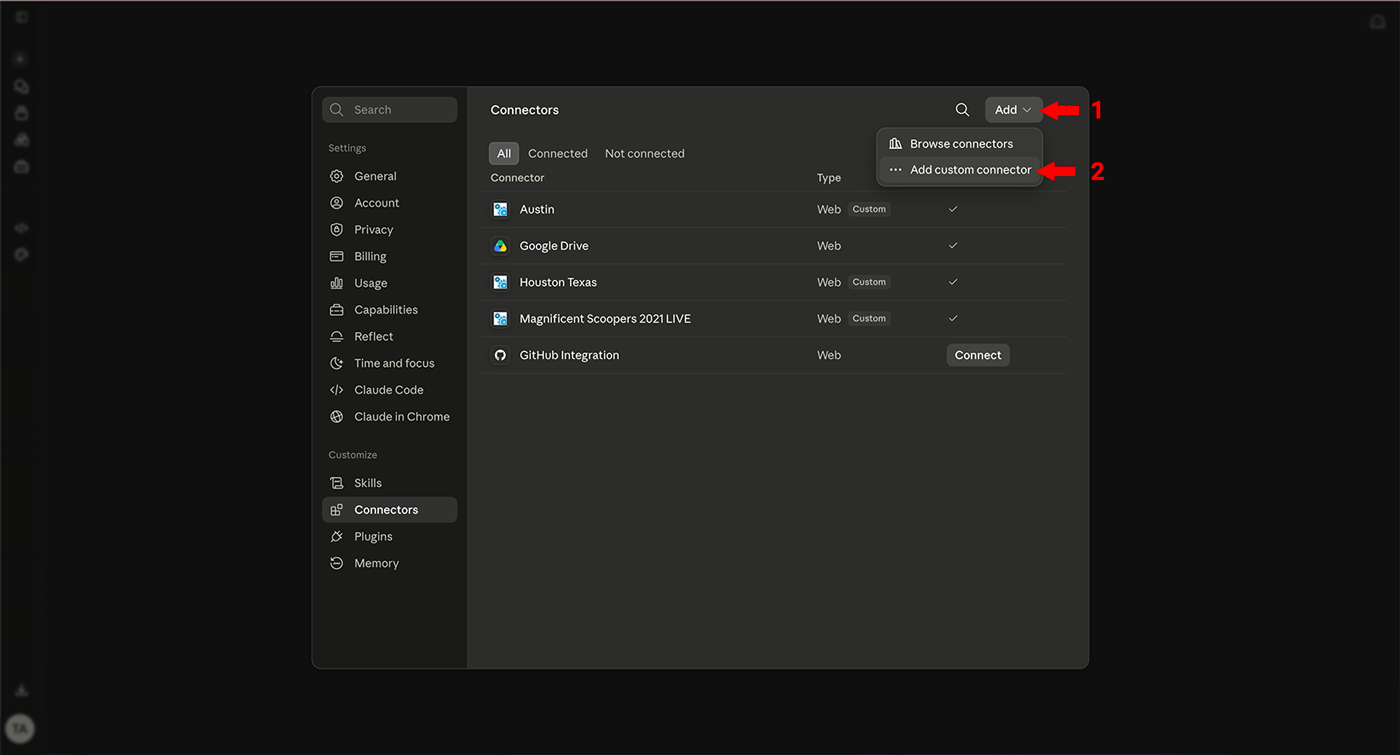Click the checkmark in the Houston Texas row
Viewport: 1400px width, 755px height.
953,282
